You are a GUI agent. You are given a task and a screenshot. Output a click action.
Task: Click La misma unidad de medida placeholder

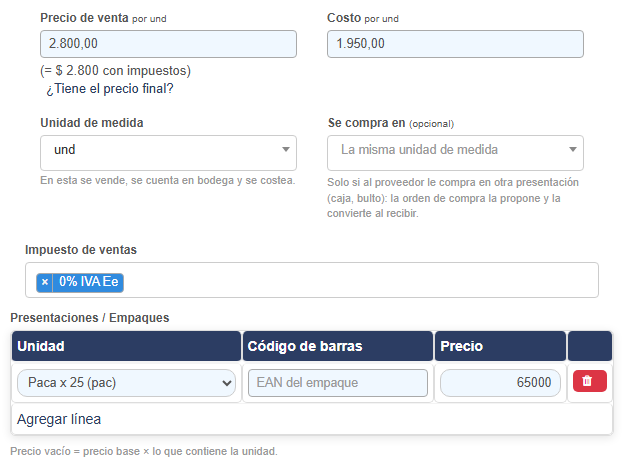[x=419, y=150]
